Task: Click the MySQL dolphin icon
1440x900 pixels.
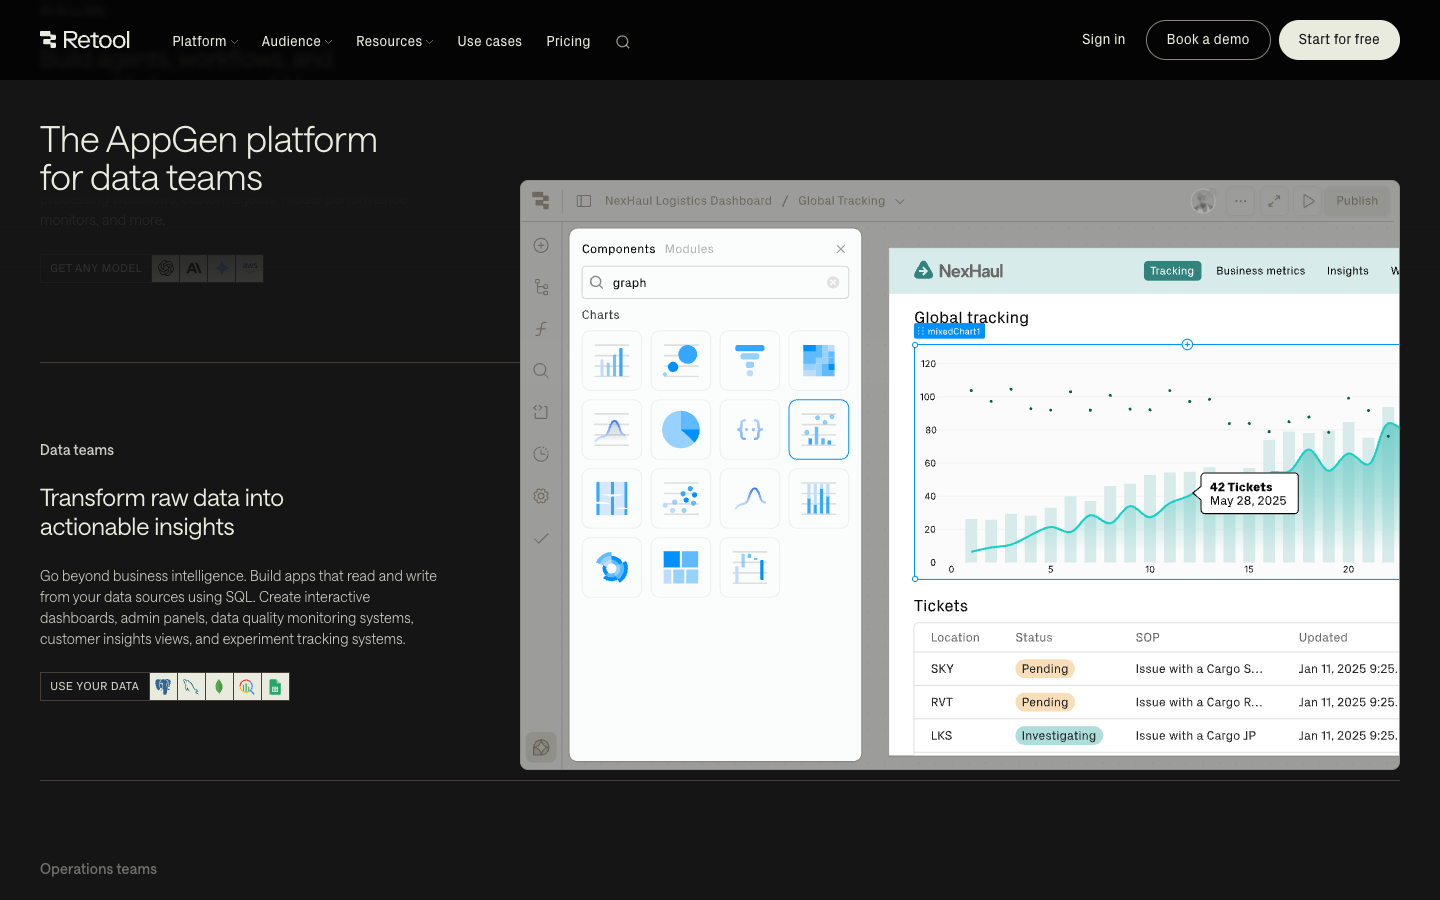Action: click(191, 687)
